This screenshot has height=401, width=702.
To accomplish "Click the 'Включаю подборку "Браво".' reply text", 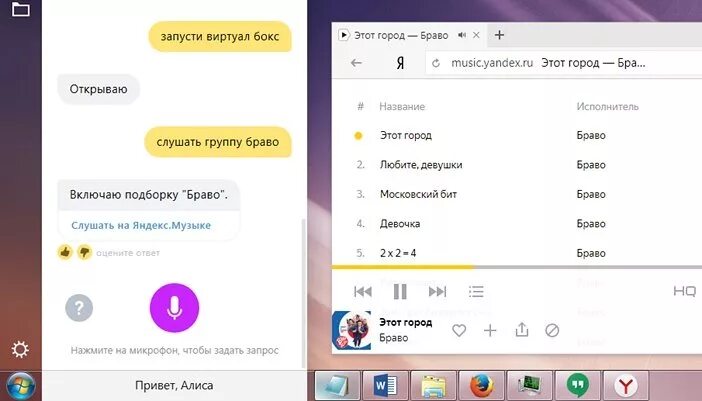I will coord(149,195).
